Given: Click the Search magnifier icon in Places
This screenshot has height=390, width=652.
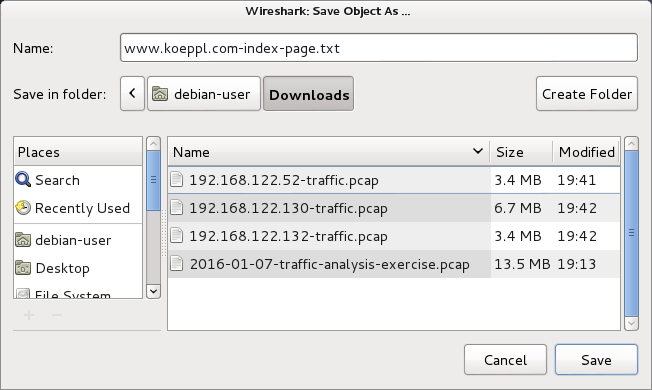Looking at the screenshot, I should tap(23, 180).
